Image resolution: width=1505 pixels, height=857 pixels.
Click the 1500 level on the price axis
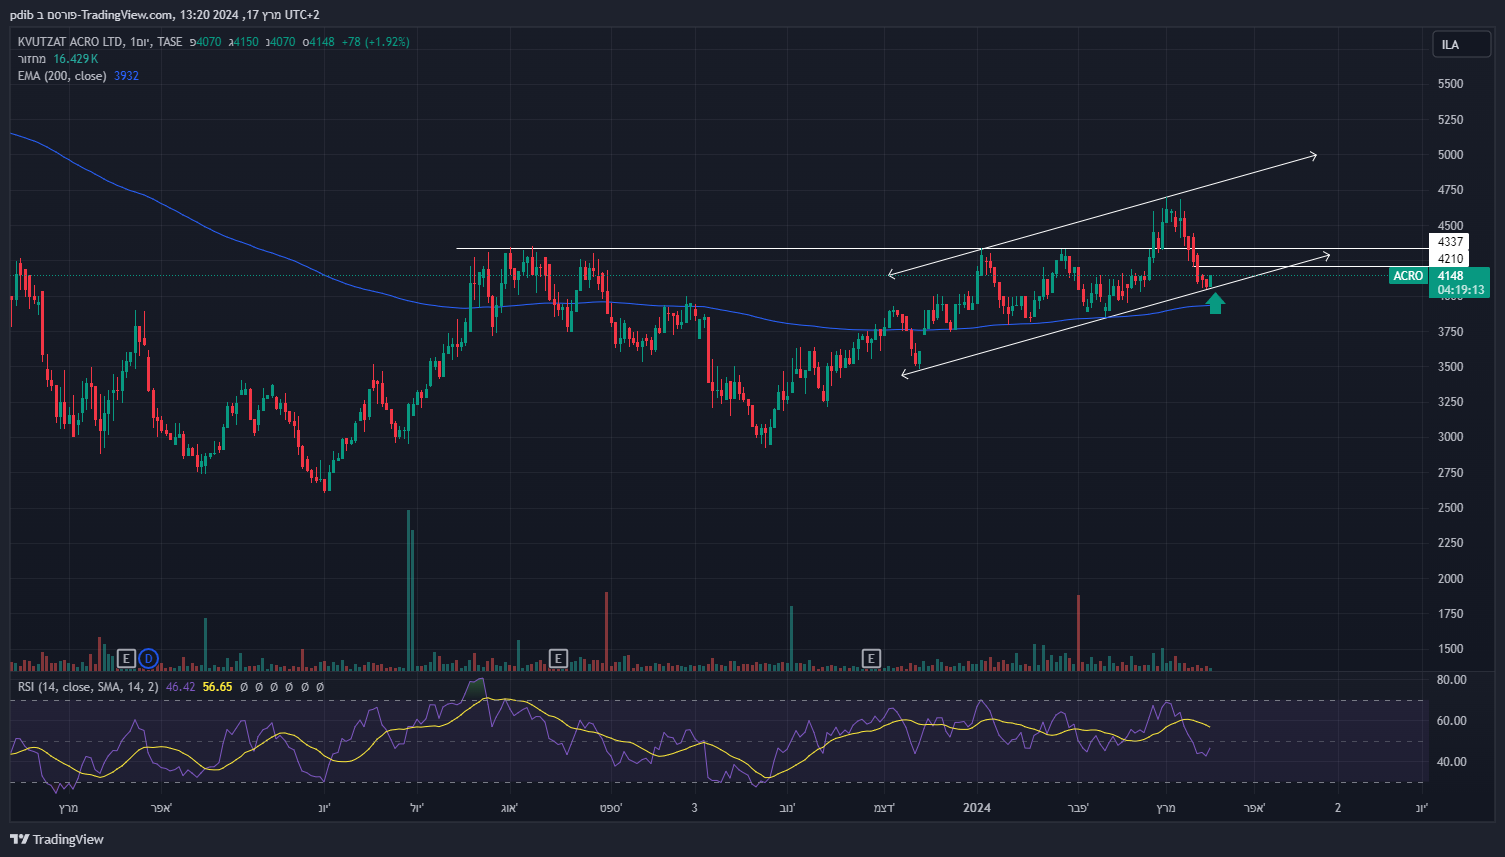(1450, 649)
